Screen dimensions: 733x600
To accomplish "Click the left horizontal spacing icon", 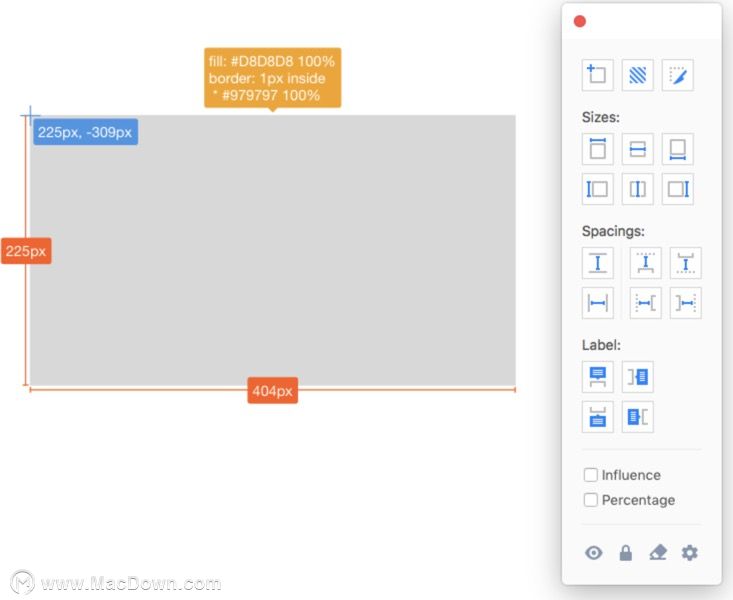I will 646,303.
